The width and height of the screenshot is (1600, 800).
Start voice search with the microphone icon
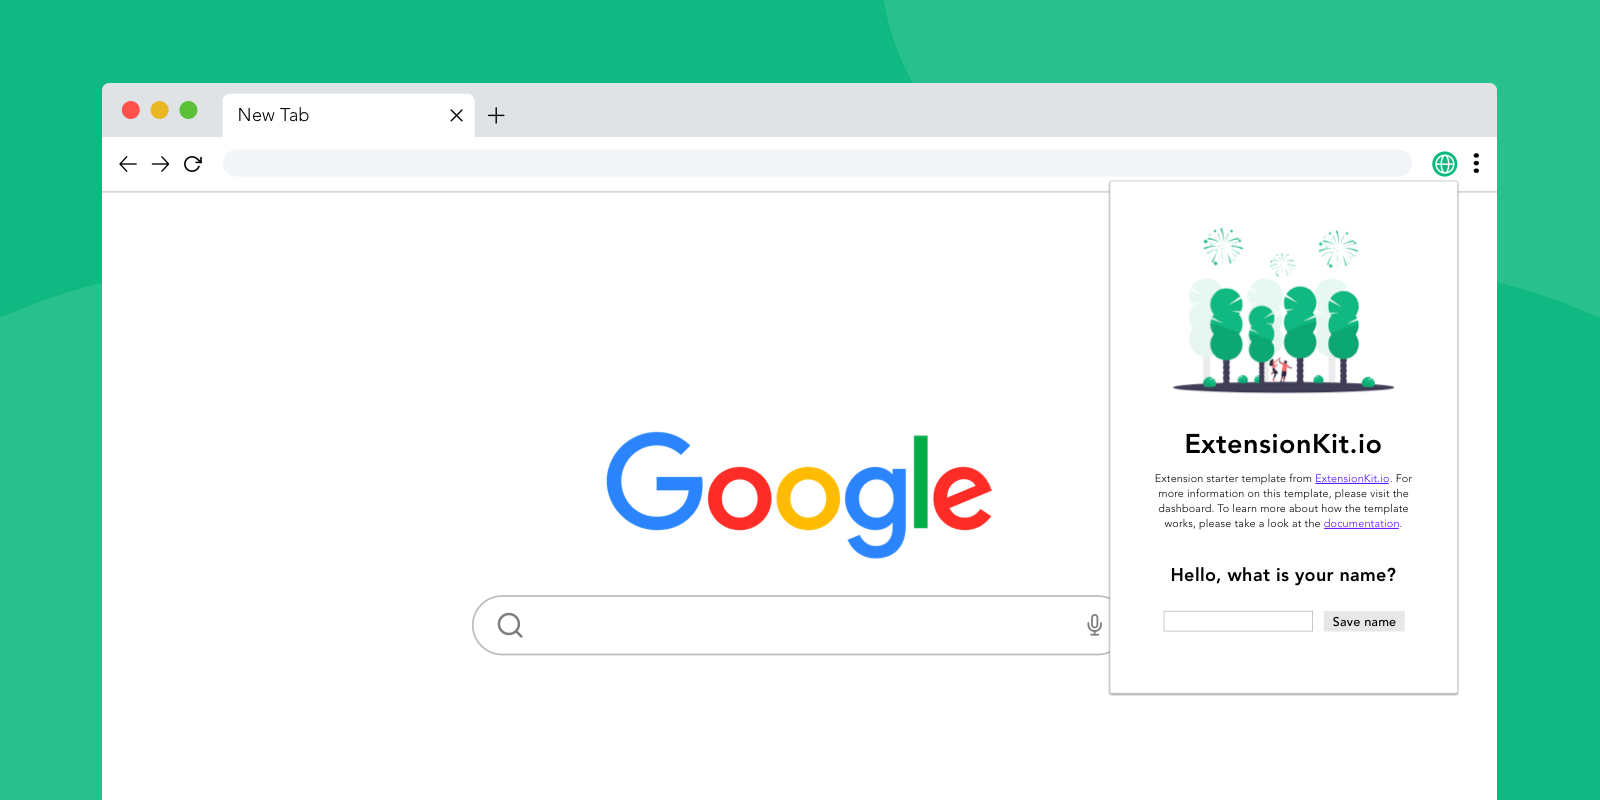1094,625
